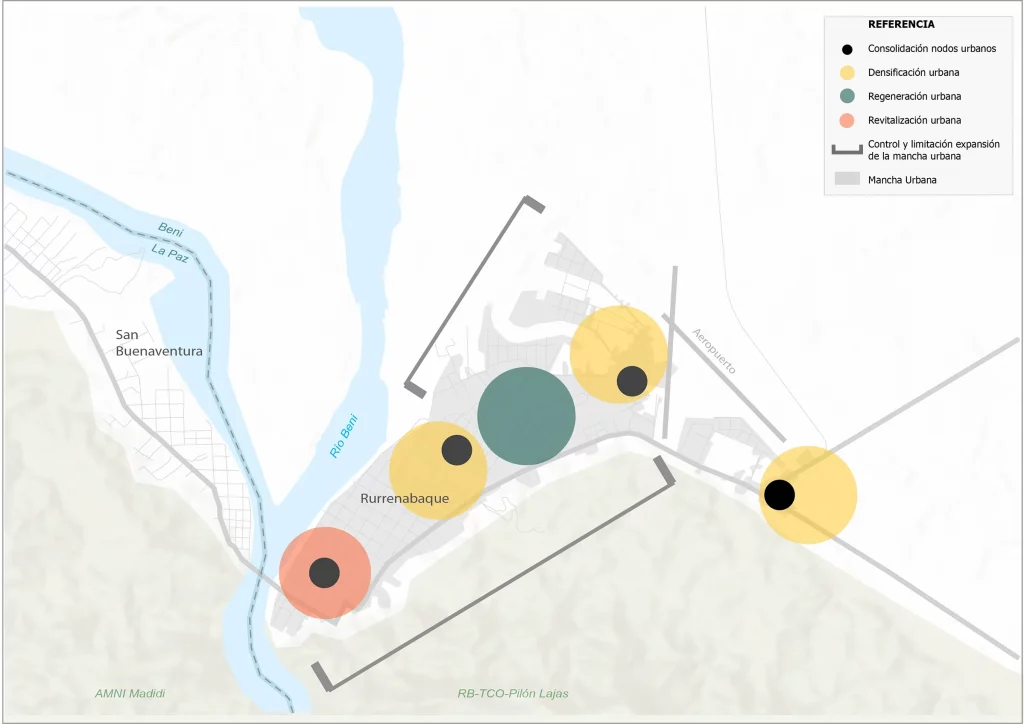The image size is (1024, 724).
Task: Pick the green Regeneración urbana legend swatch
Action: [847, 96]
